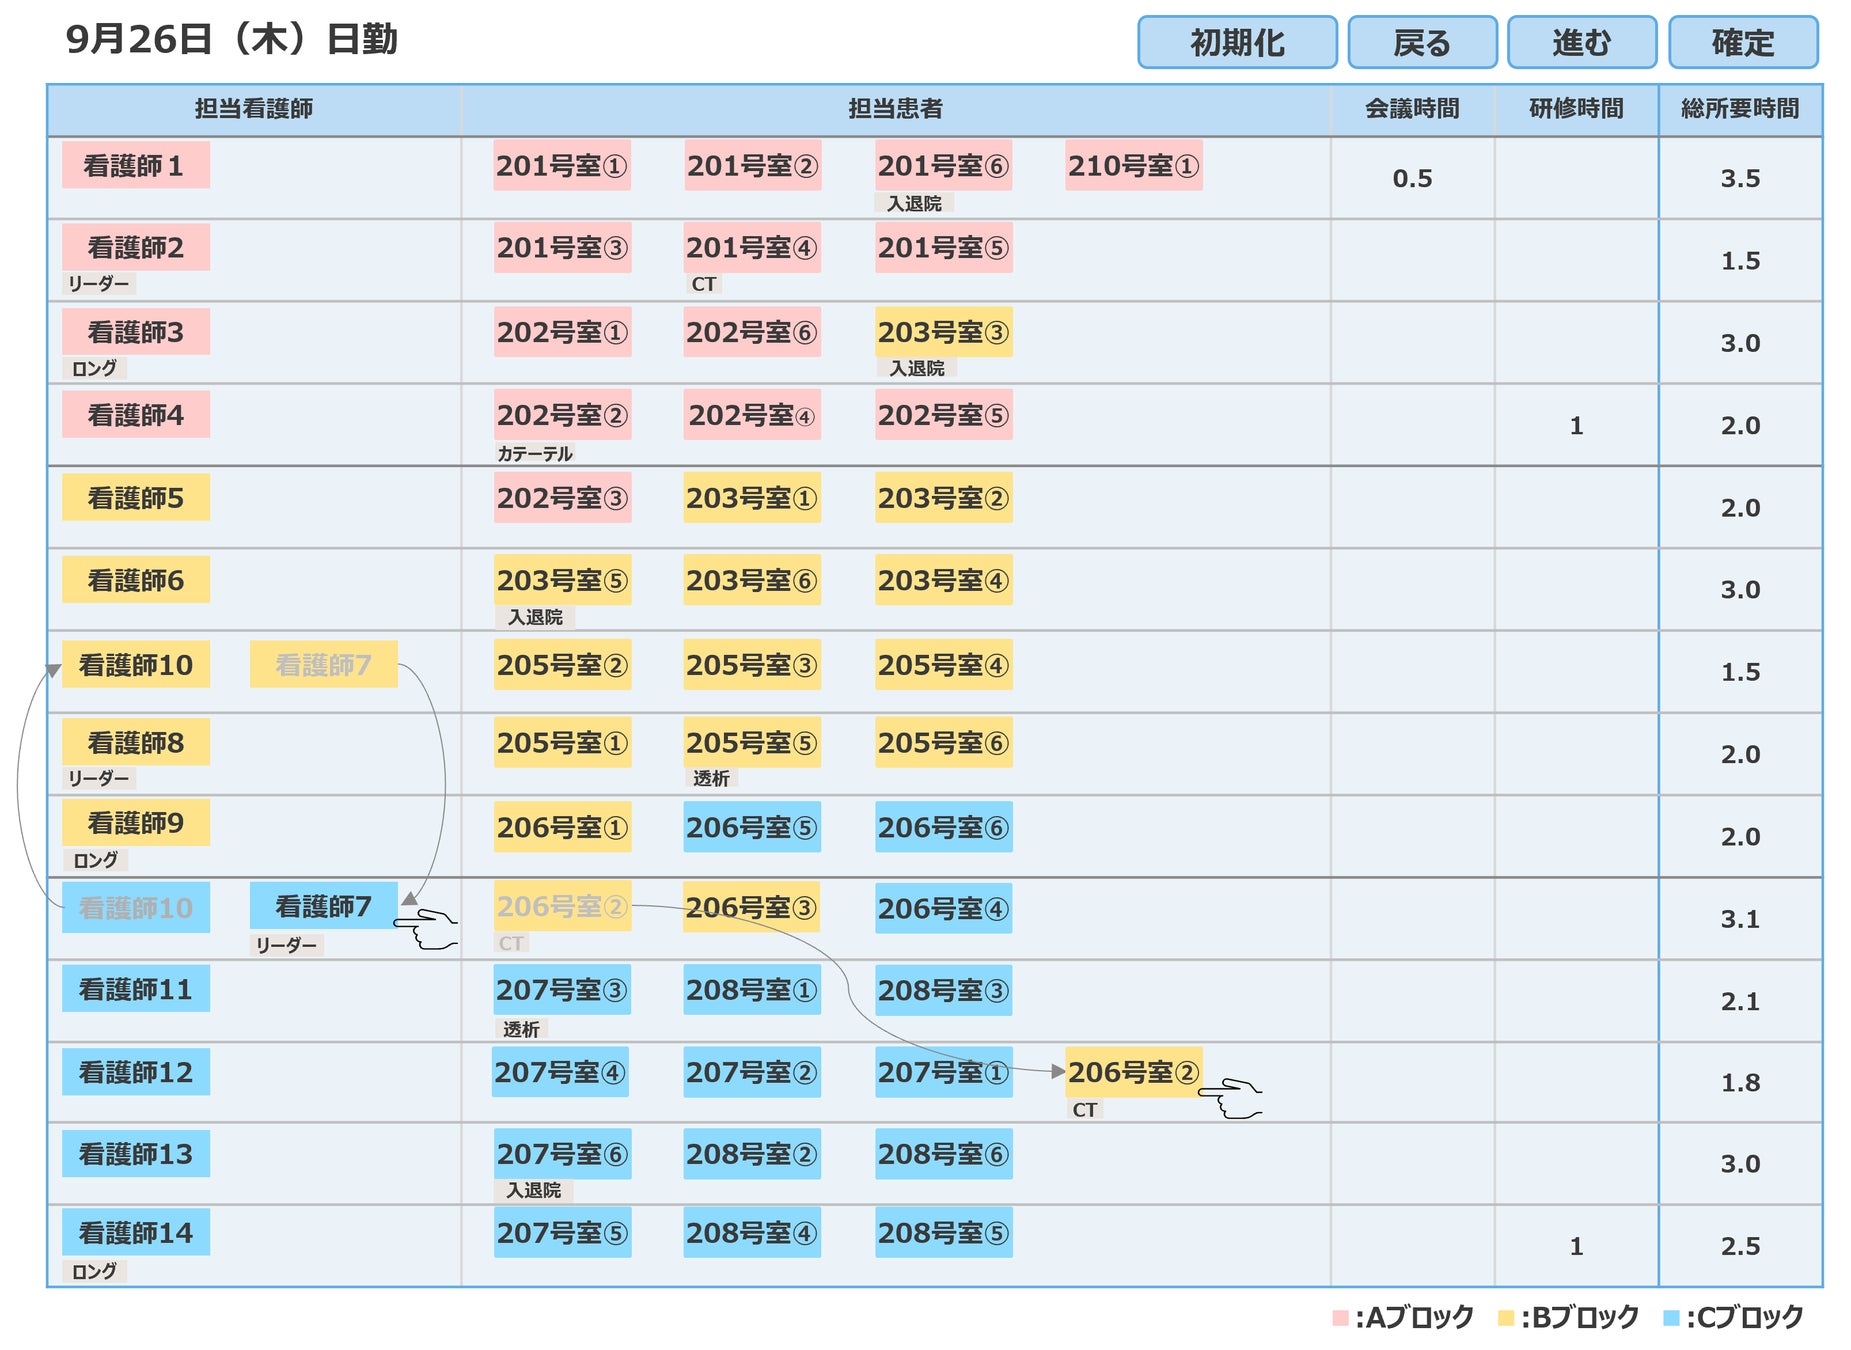This screenshot has height=1350, width=1851.
Task: Select patient 205号室⑤ with 透析 tag
Action: (x=753, y=742)
